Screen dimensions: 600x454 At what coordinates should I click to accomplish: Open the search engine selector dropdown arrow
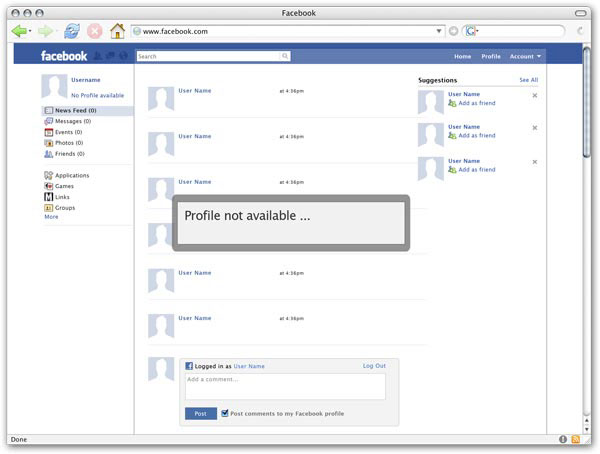pyautogui.click(x=477, y=31)
